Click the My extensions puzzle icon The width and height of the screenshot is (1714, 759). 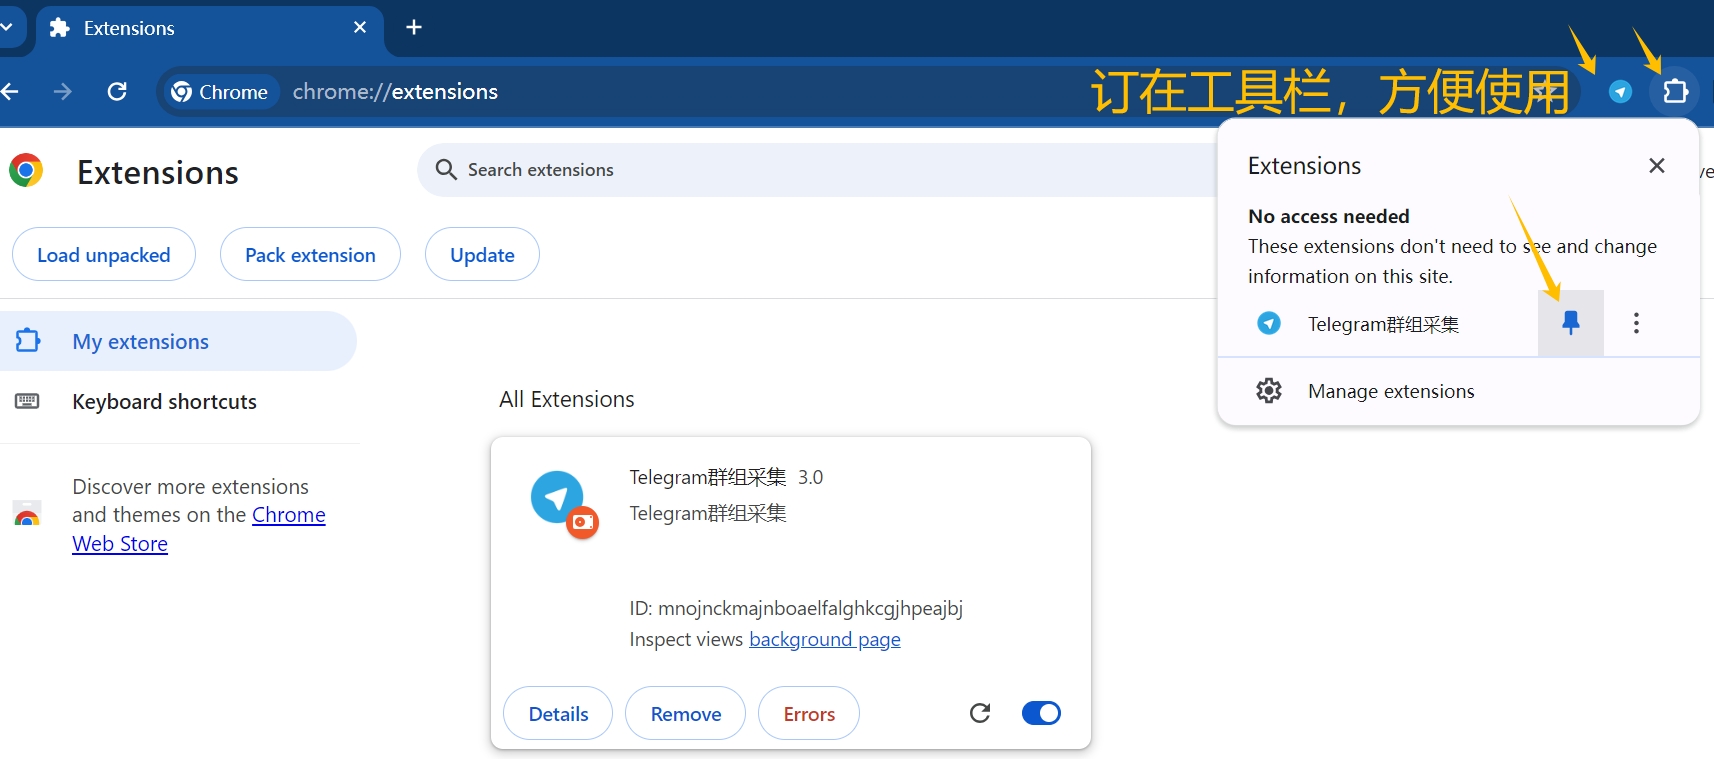tap(27, 341)
